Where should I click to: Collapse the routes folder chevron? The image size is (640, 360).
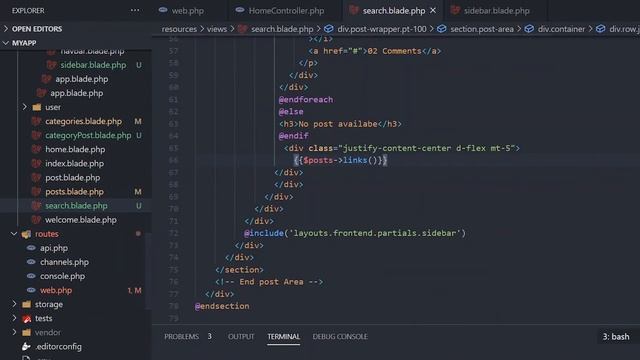pyautogui.click(x=14, y=234)
